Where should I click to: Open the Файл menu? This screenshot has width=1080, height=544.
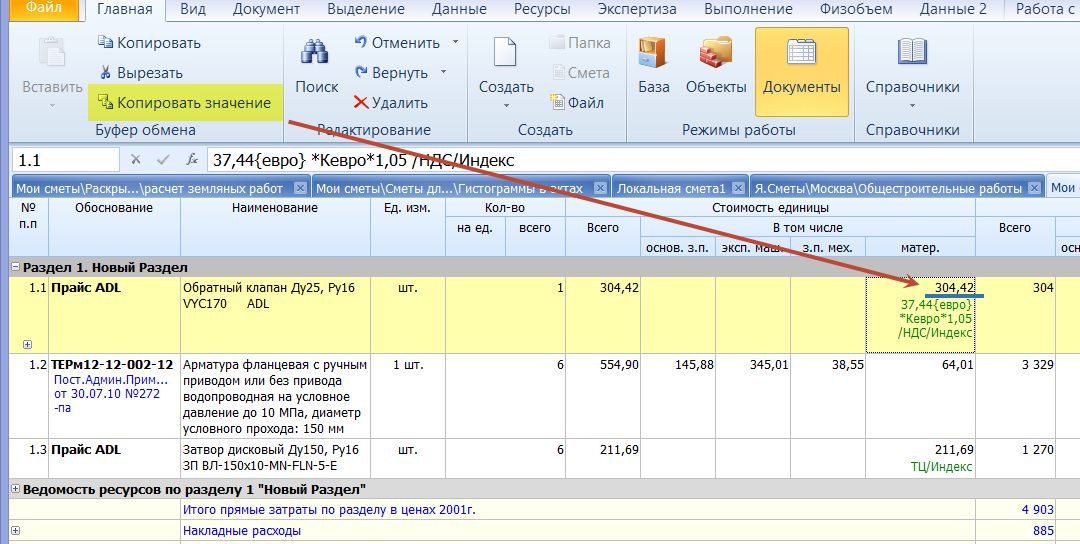(x=42, y=9)
